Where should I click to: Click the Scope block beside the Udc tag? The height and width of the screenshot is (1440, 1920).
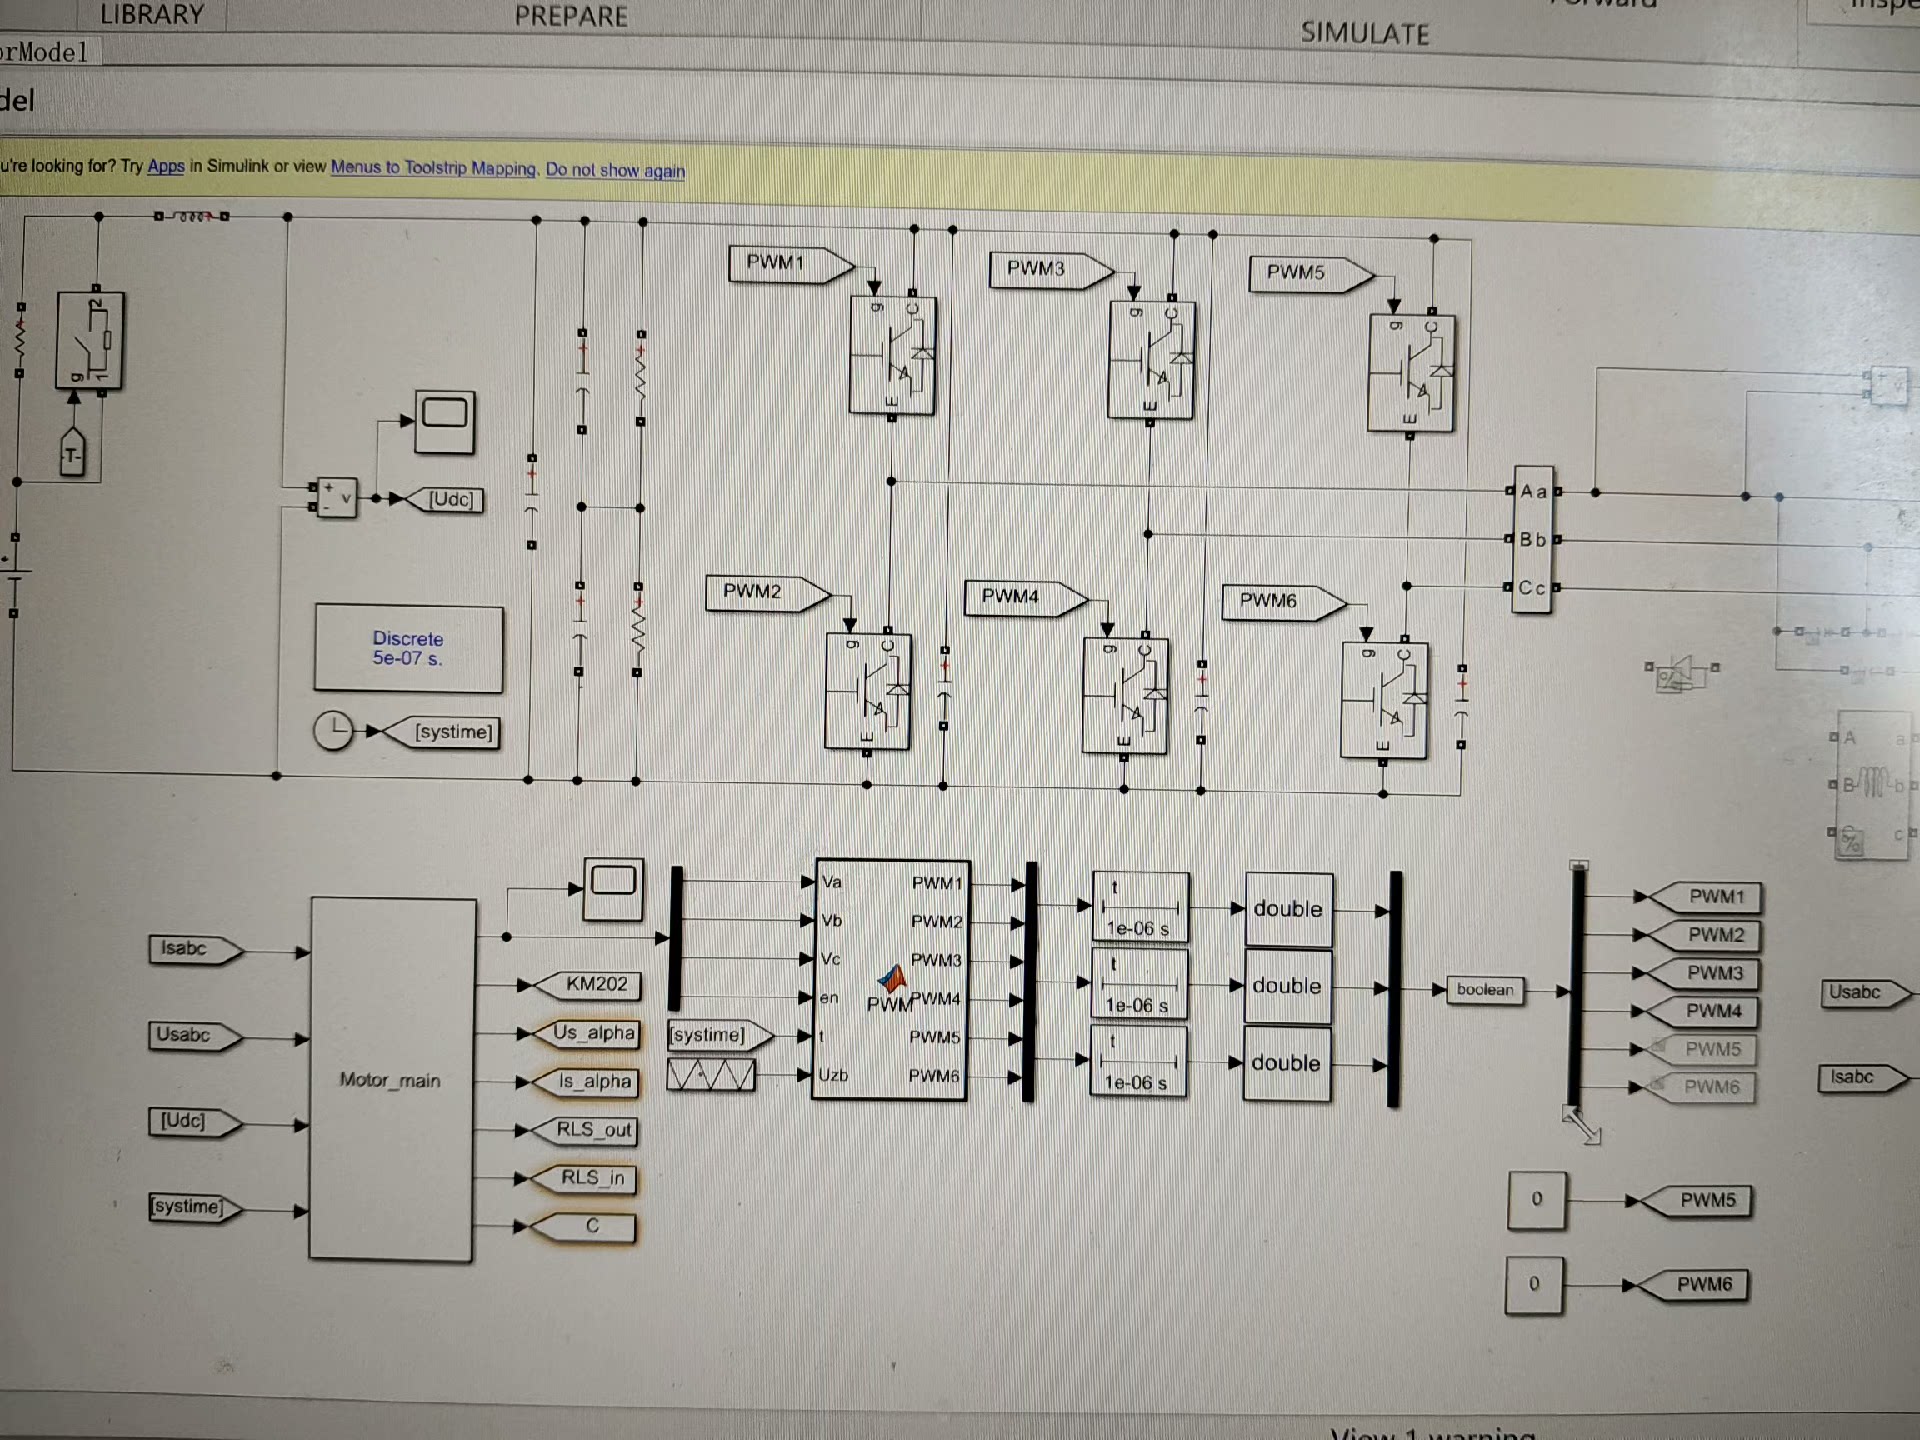click(x=445, y=420)
